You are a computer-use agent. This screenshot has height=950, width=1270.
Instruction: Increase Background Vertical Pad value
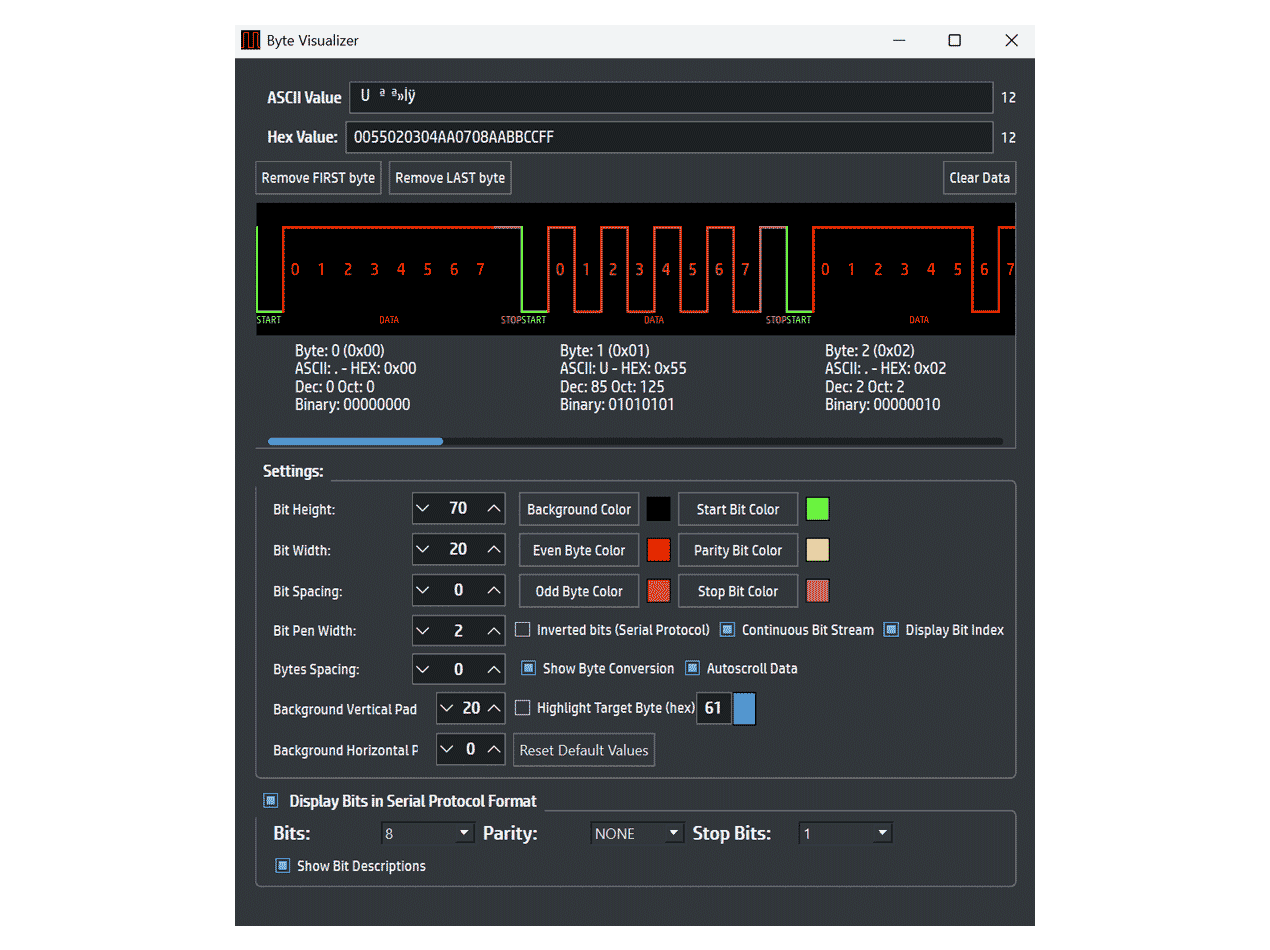(x=493, y=708)
